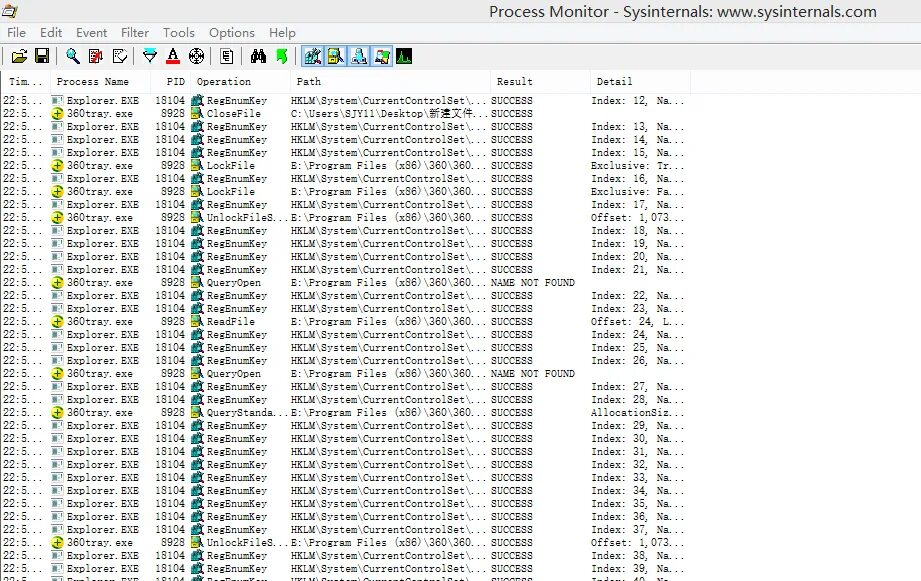Toggle Show Network Activity button
Viewport: 921px width, 581px height.
pos(359,56)
